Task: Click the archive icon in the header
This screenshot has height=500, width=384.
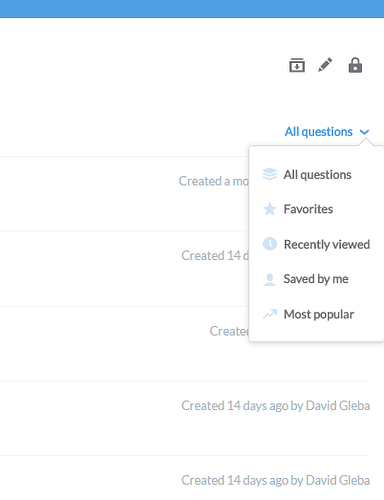Action: tap(297, 65)
